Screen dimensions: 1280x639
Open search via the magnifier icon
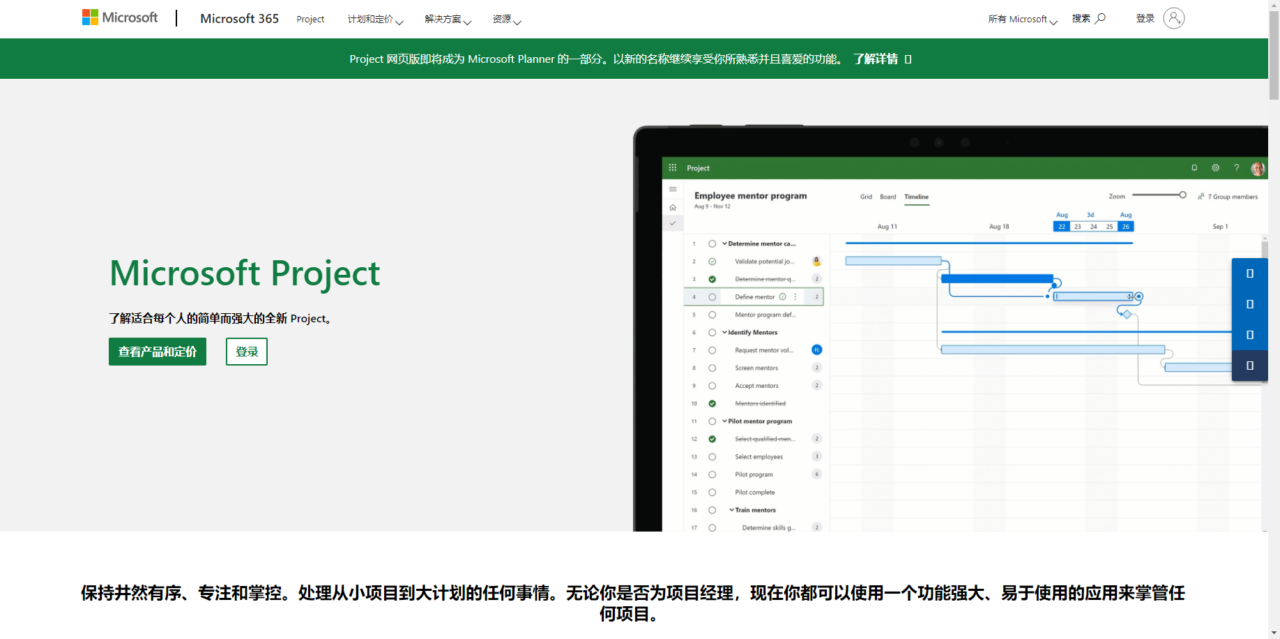click(1100, 18)
